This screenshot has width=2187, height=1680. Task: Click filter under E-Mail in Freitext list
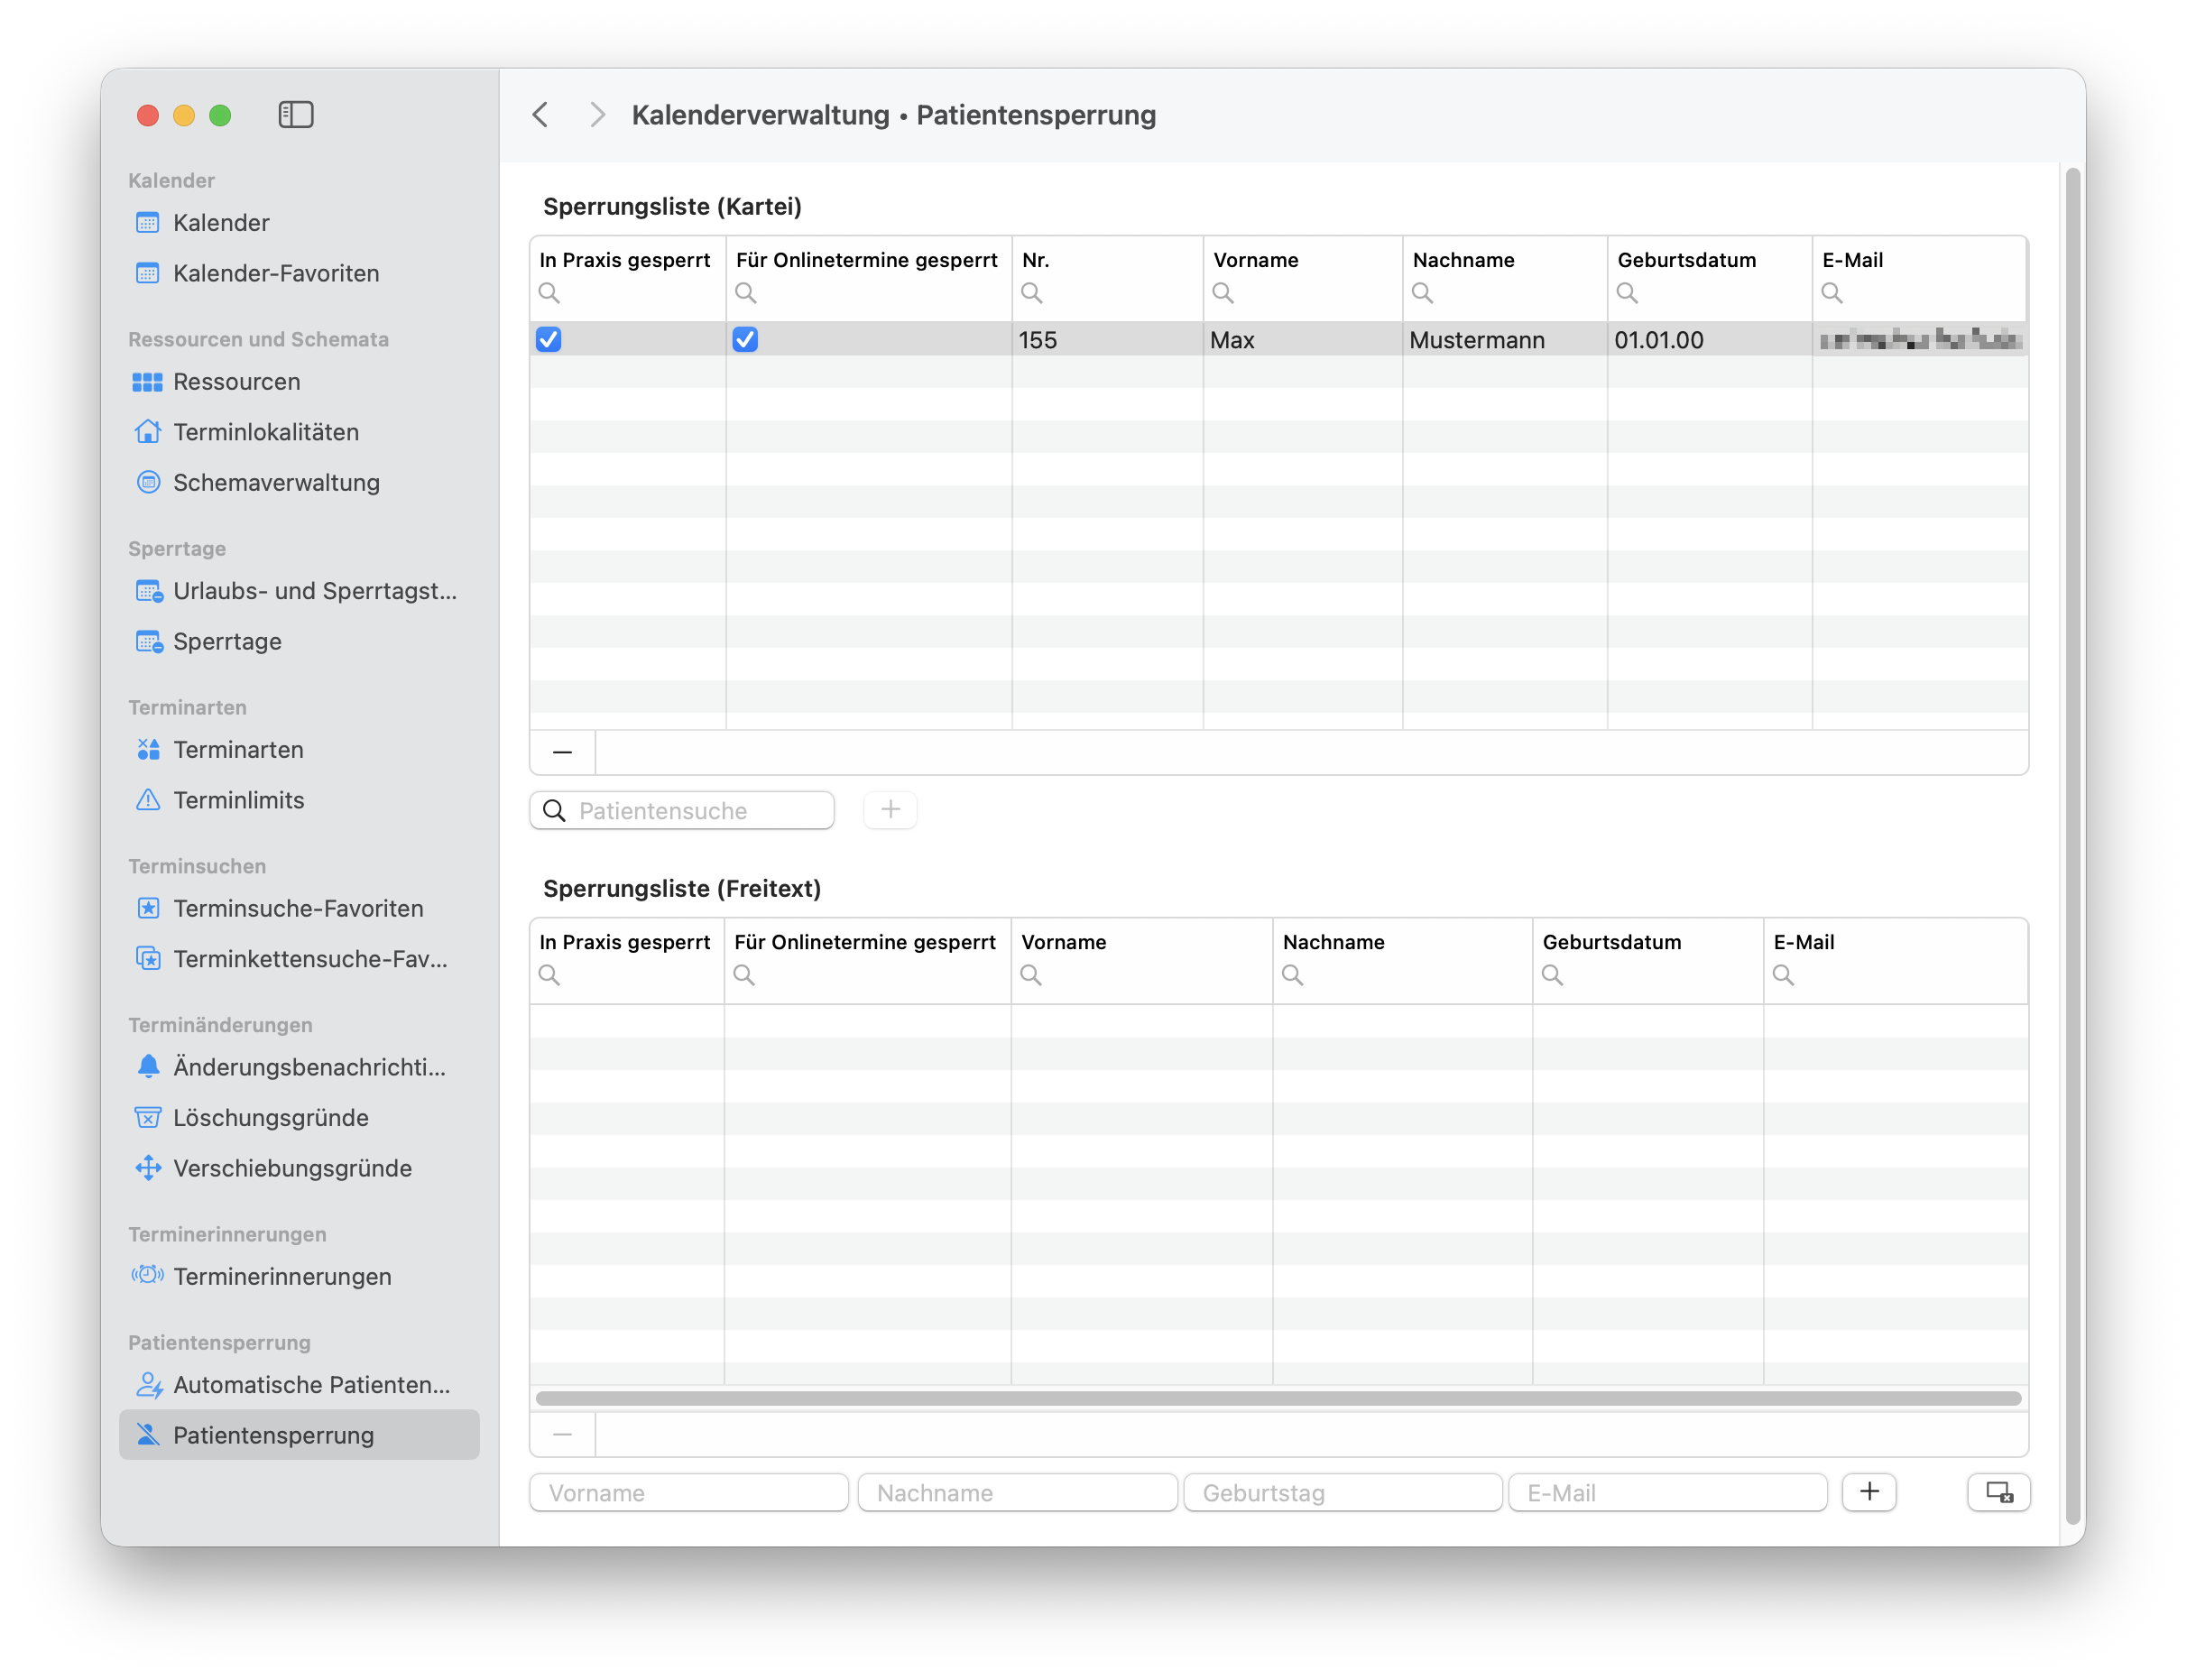pos(1894,975)
